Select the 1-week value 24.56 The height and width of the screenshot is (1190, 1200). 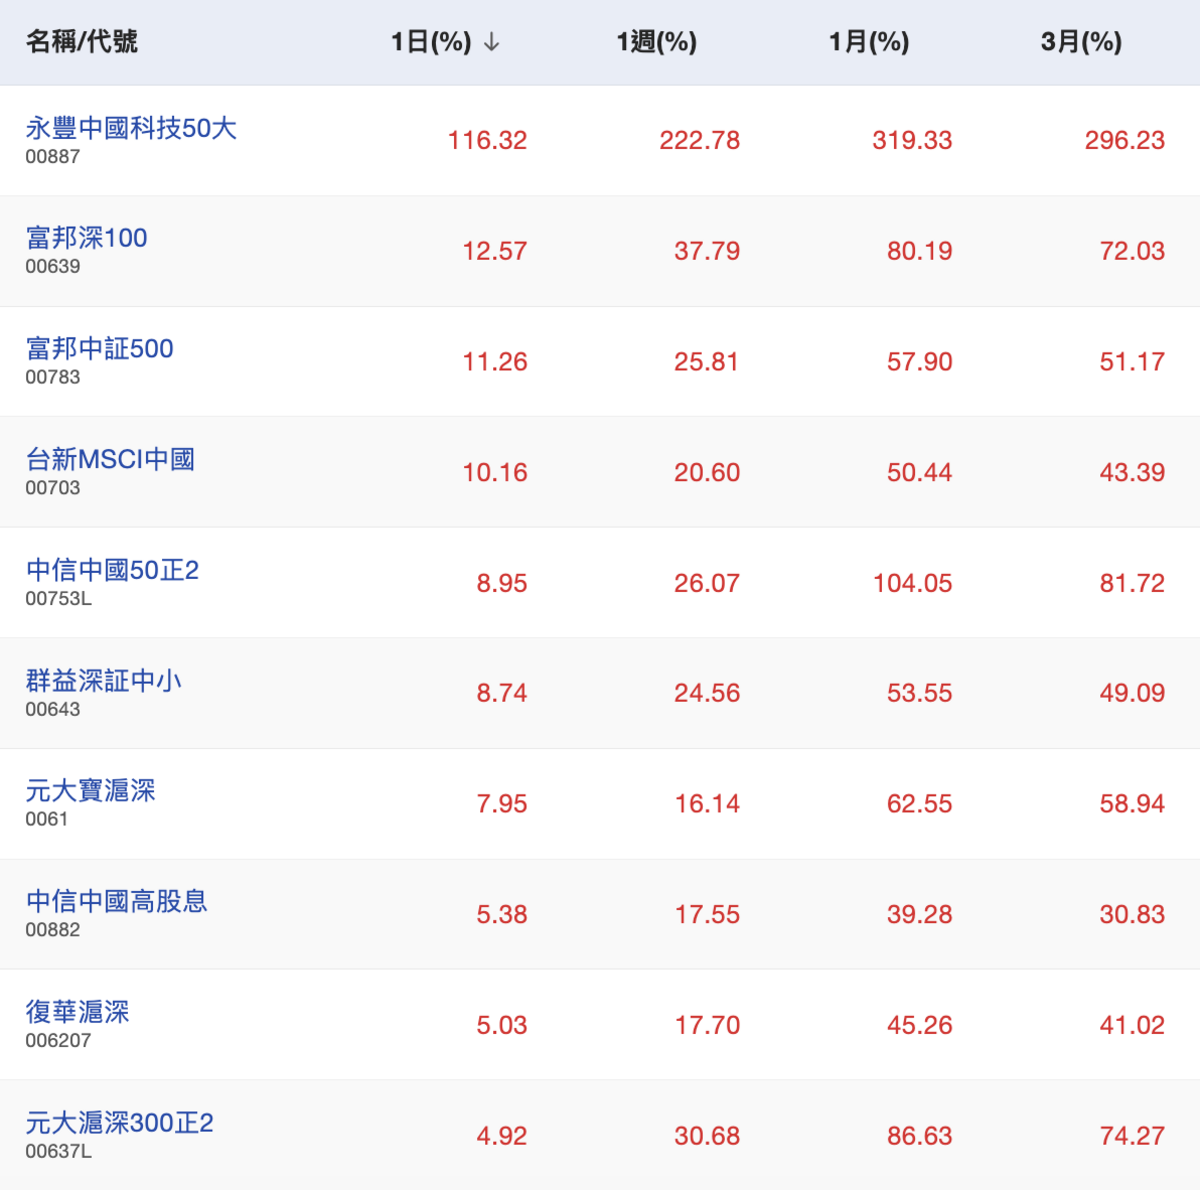pos(707,693)
